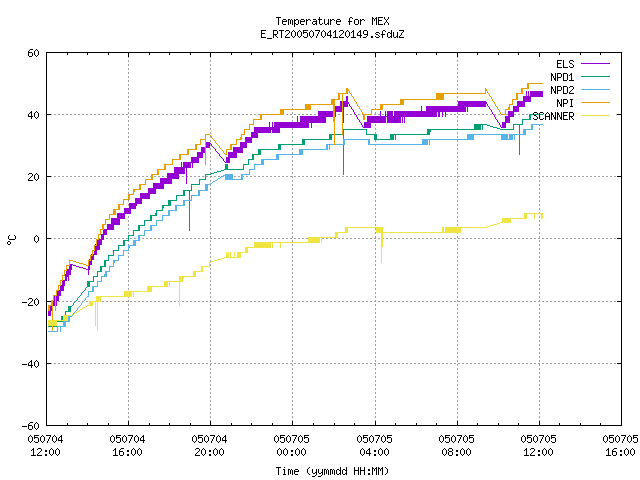Click the x-axis label '050705 08:00'
The width and height of the screenshot is (640, 480).
pyautogui.click(x=456, y=445)
